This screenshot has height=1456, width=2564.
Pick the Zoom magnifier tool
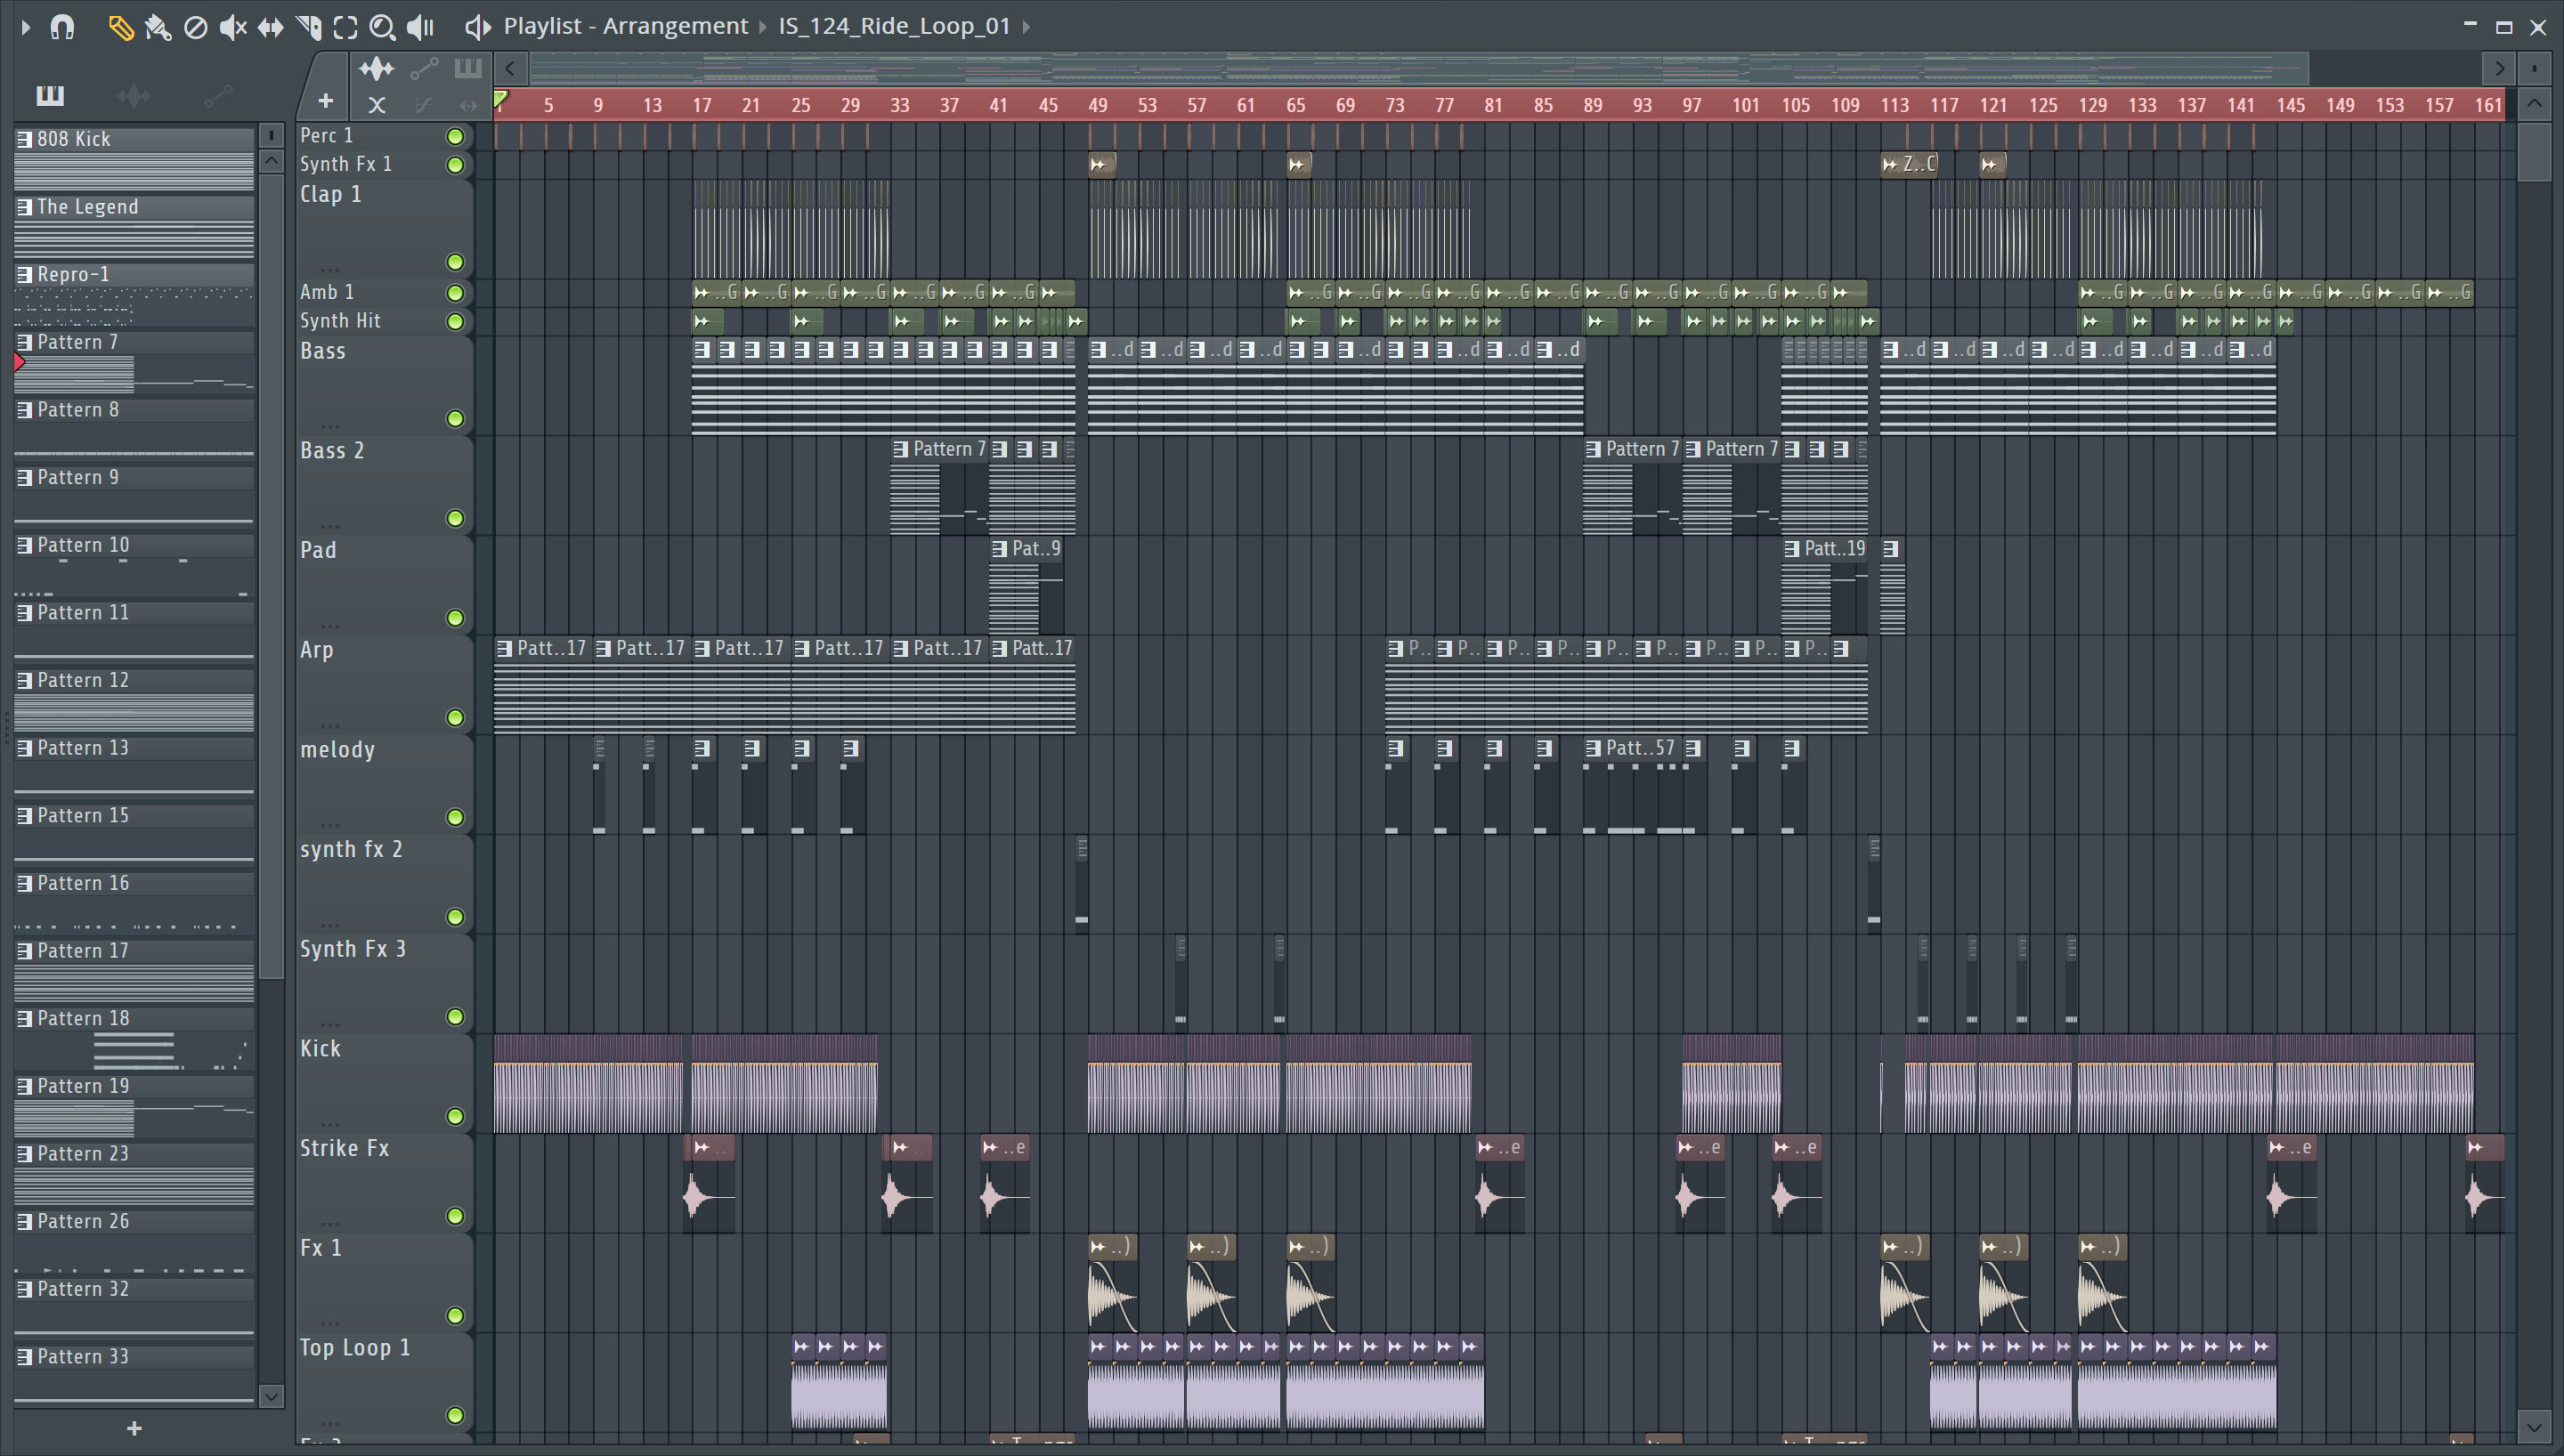(x=382, y=27)
